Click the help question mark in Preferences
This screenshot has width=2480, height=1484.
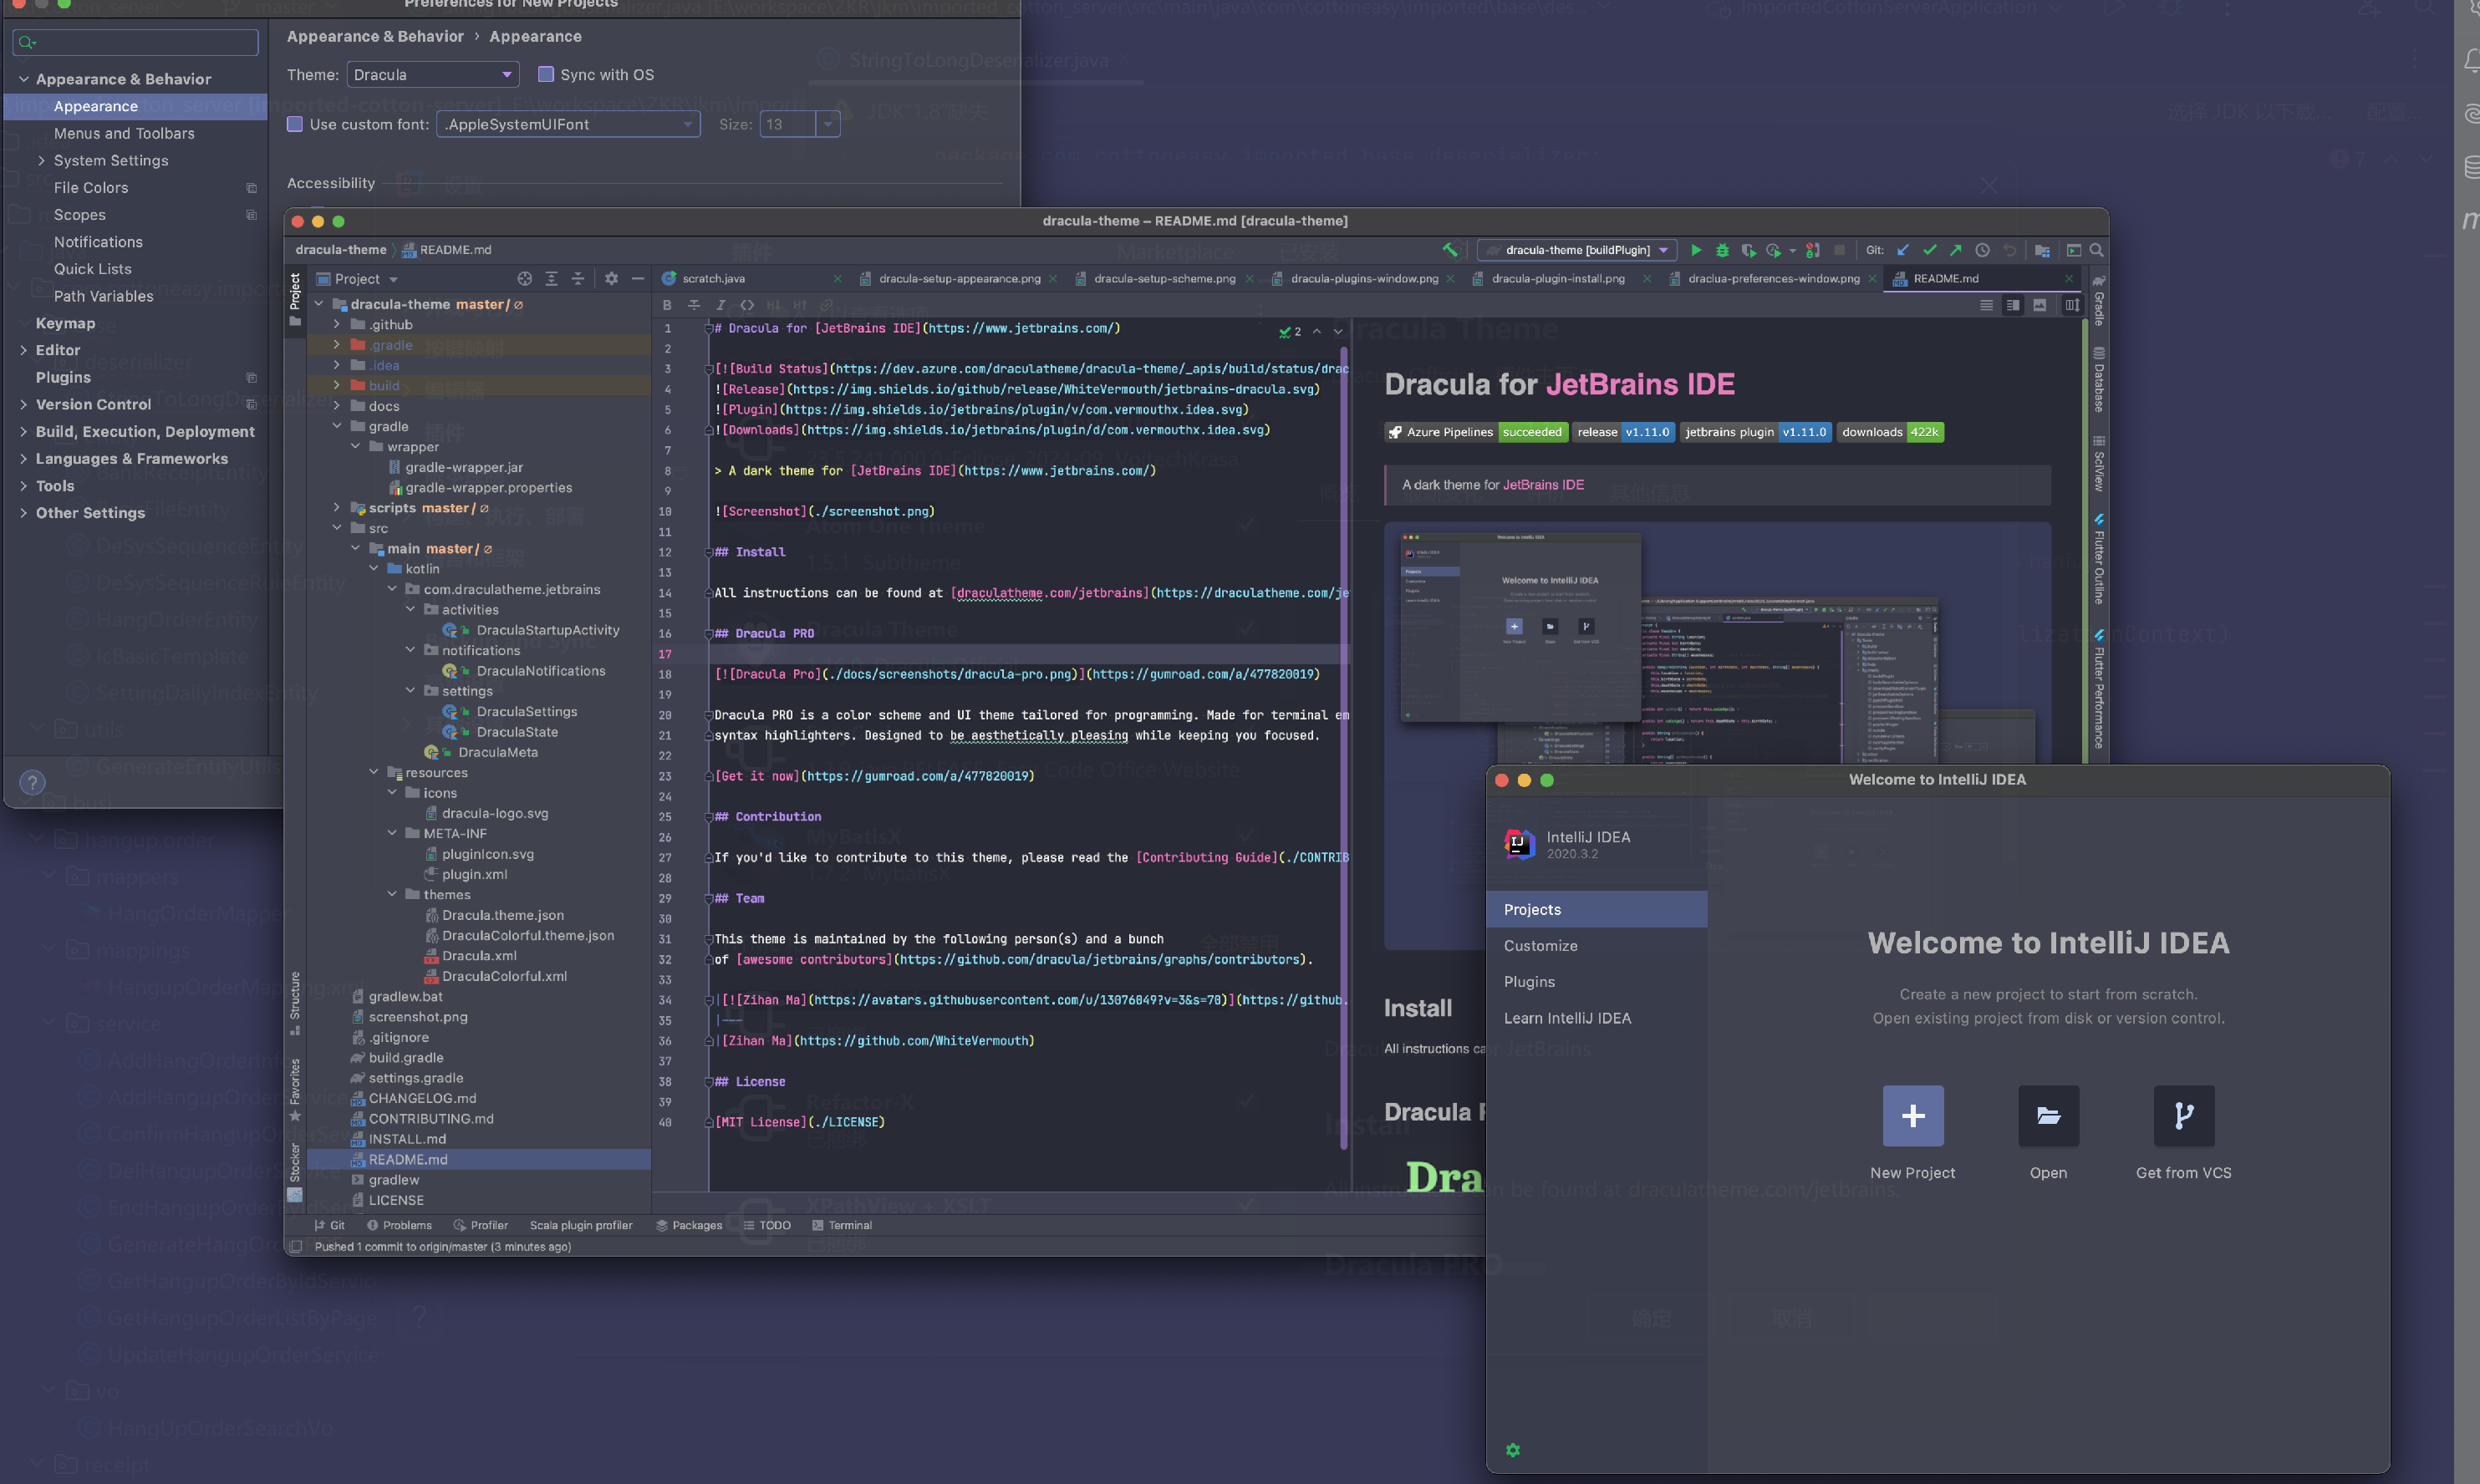32,782
